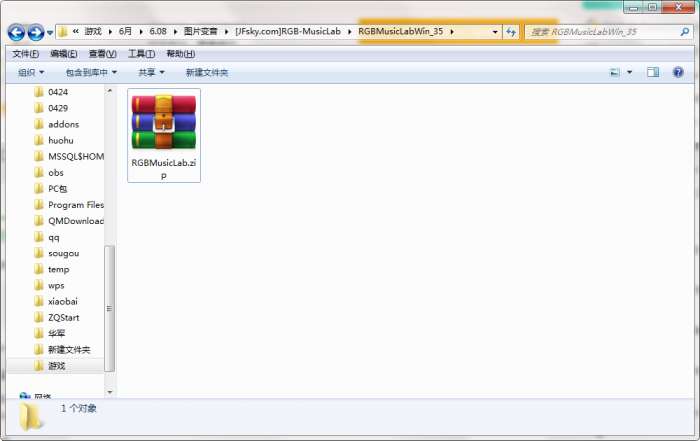Click RGBMusicLabWin_35 breadcrumb segment
This screenshot has height=441, width=700.
400,31
